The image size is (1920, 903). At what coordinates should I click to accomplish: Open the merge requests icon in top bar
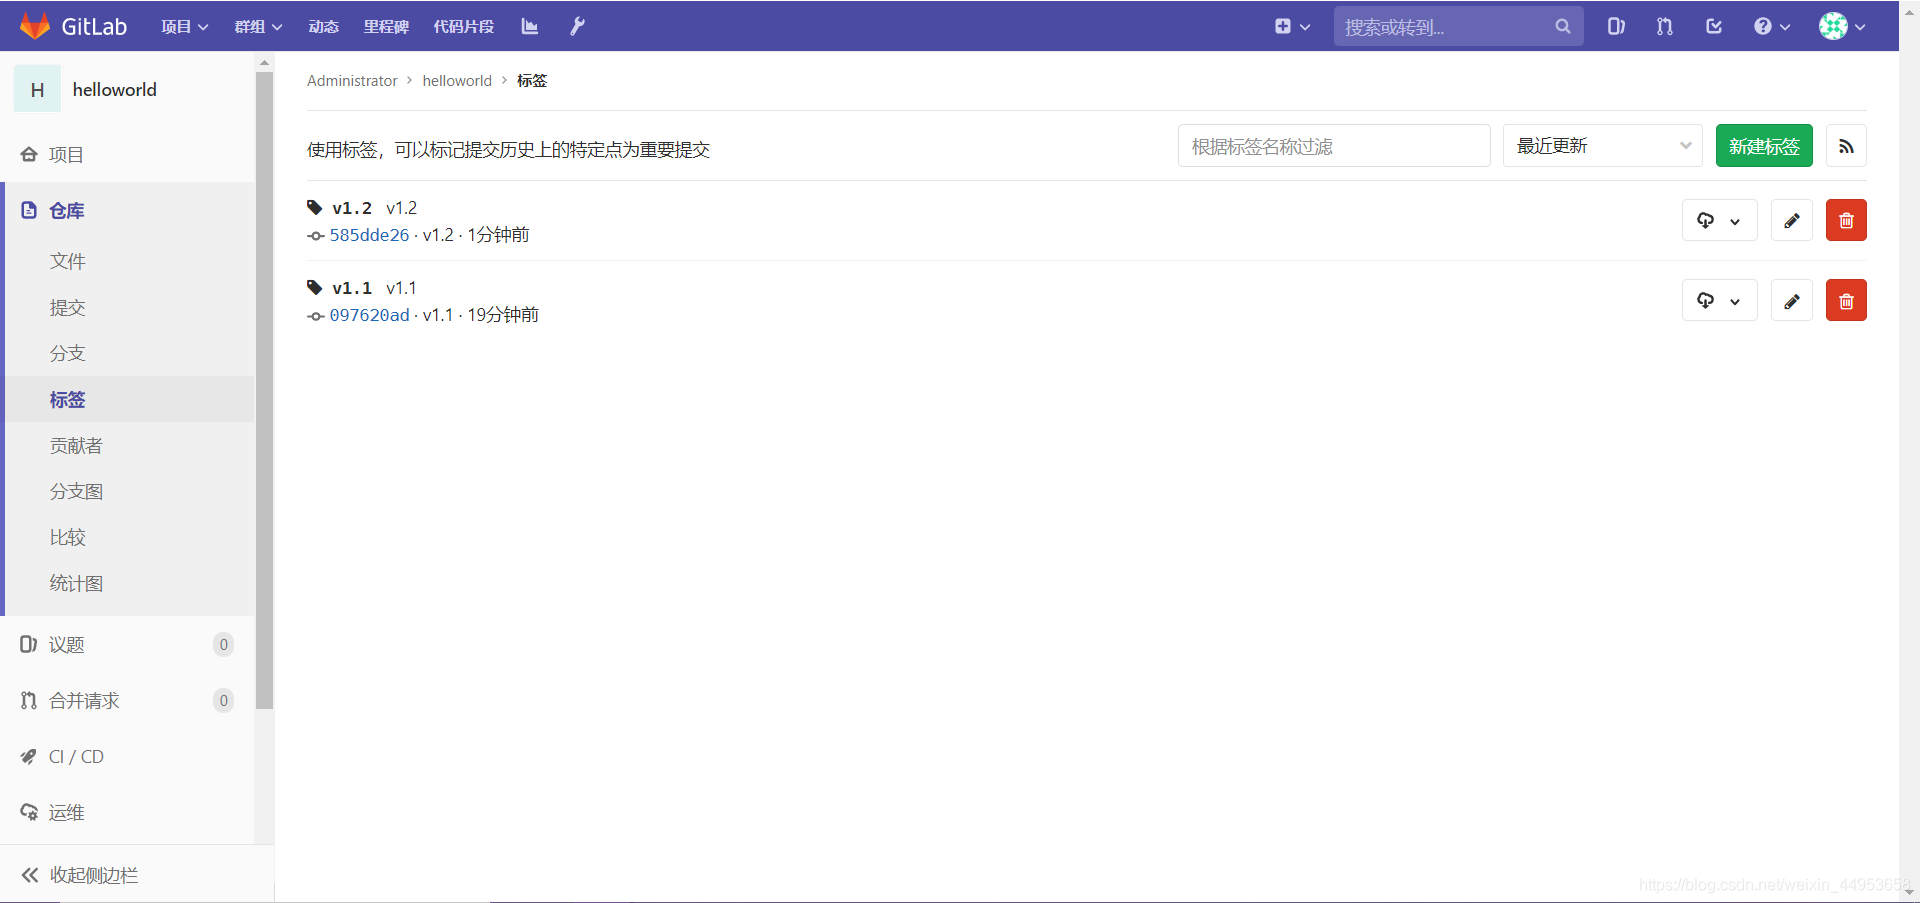pyautogui.click(x=1664, y=26)
